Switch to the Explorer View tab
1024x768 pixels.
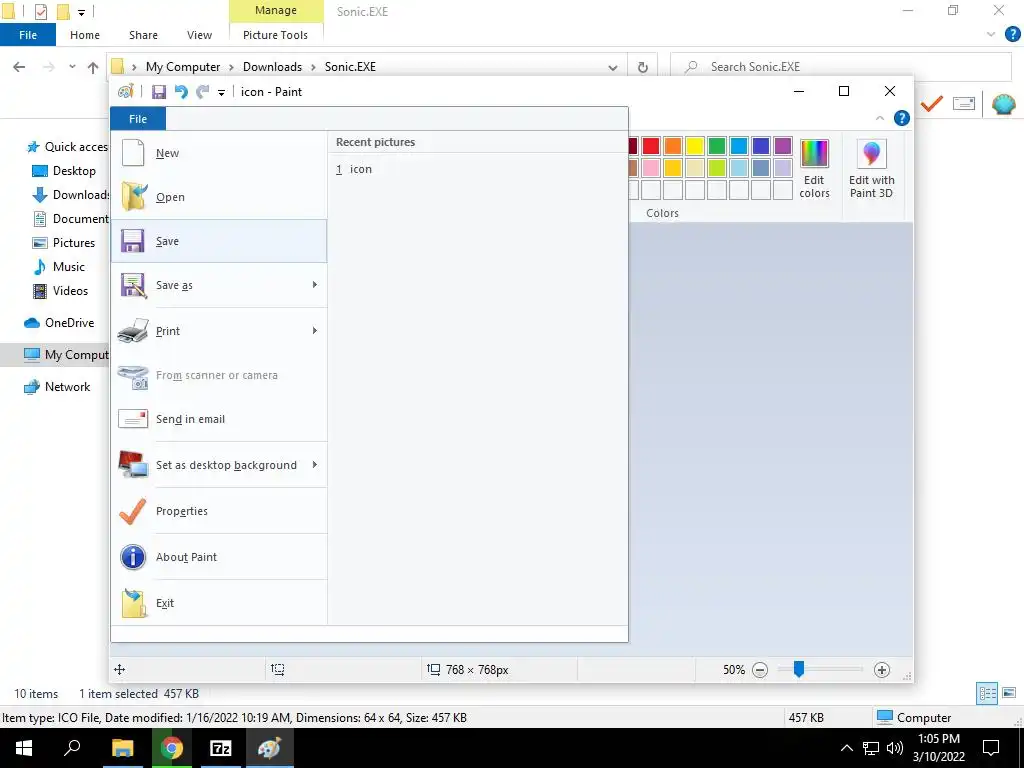[199, 35]
